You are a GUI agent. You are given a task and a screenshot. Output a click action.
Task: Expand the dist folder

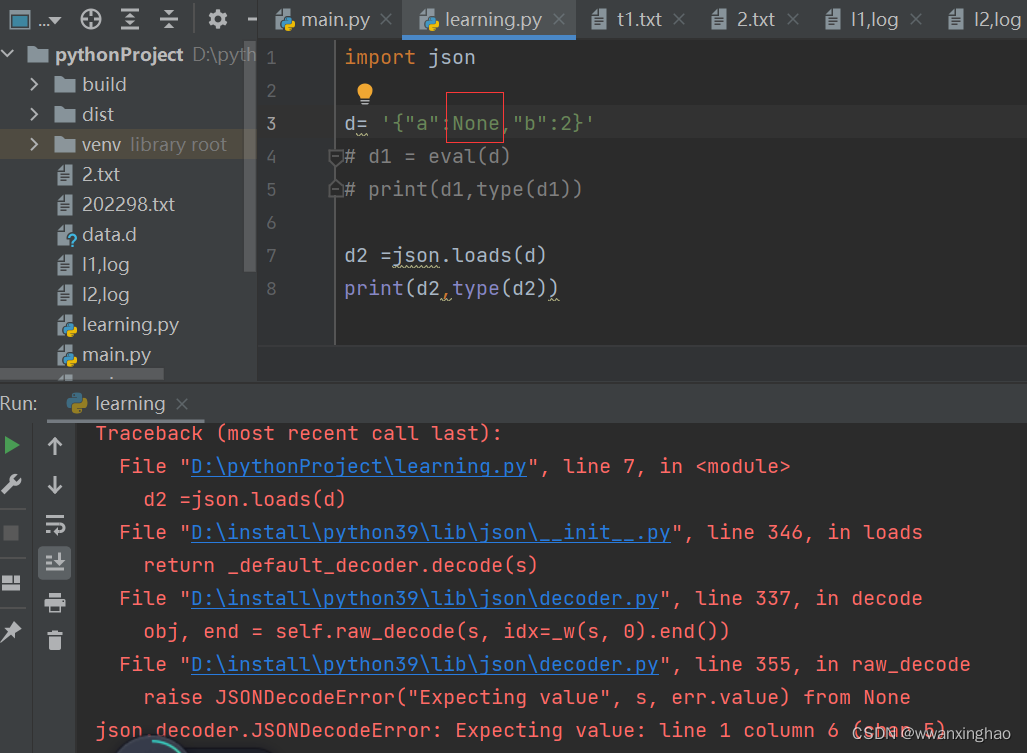(x=34, y=115)
